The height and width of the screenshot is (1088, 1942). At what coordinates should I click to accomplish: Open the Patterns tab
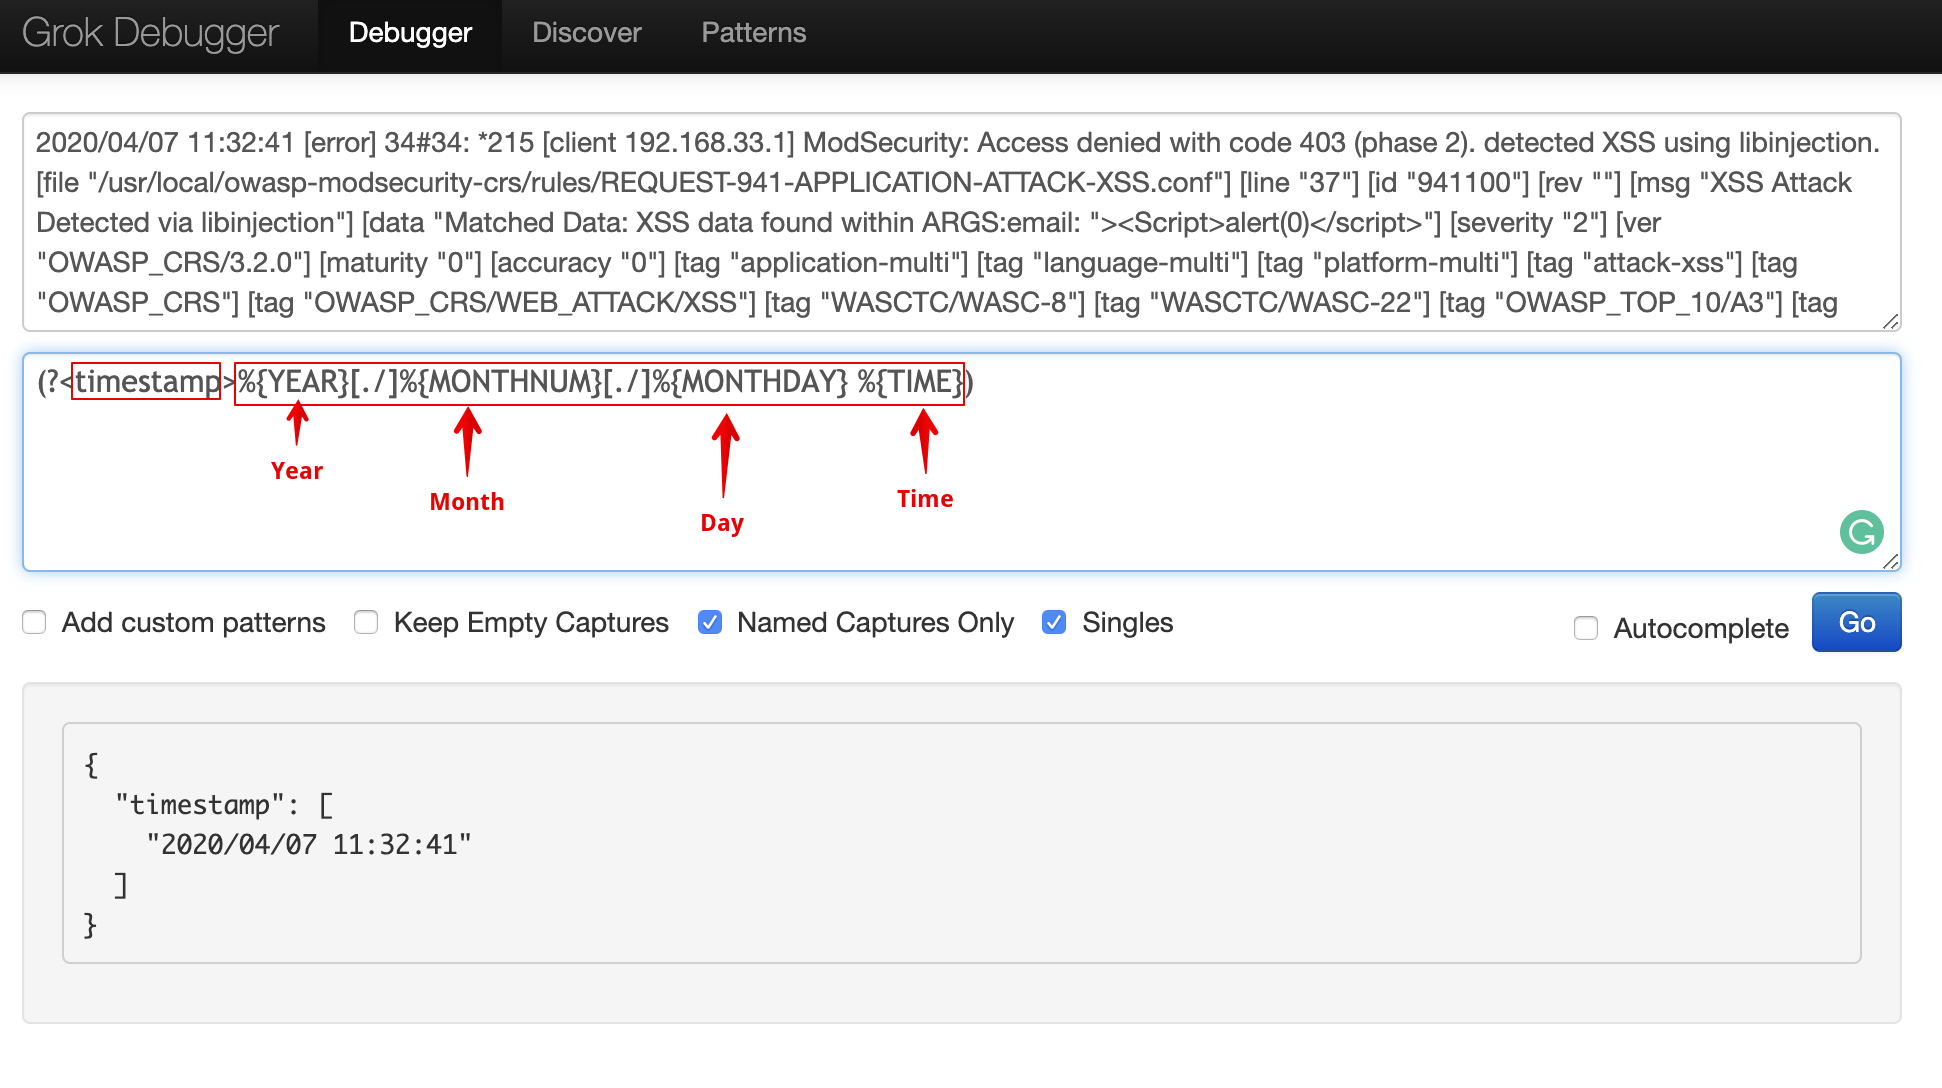coord(753,33)
